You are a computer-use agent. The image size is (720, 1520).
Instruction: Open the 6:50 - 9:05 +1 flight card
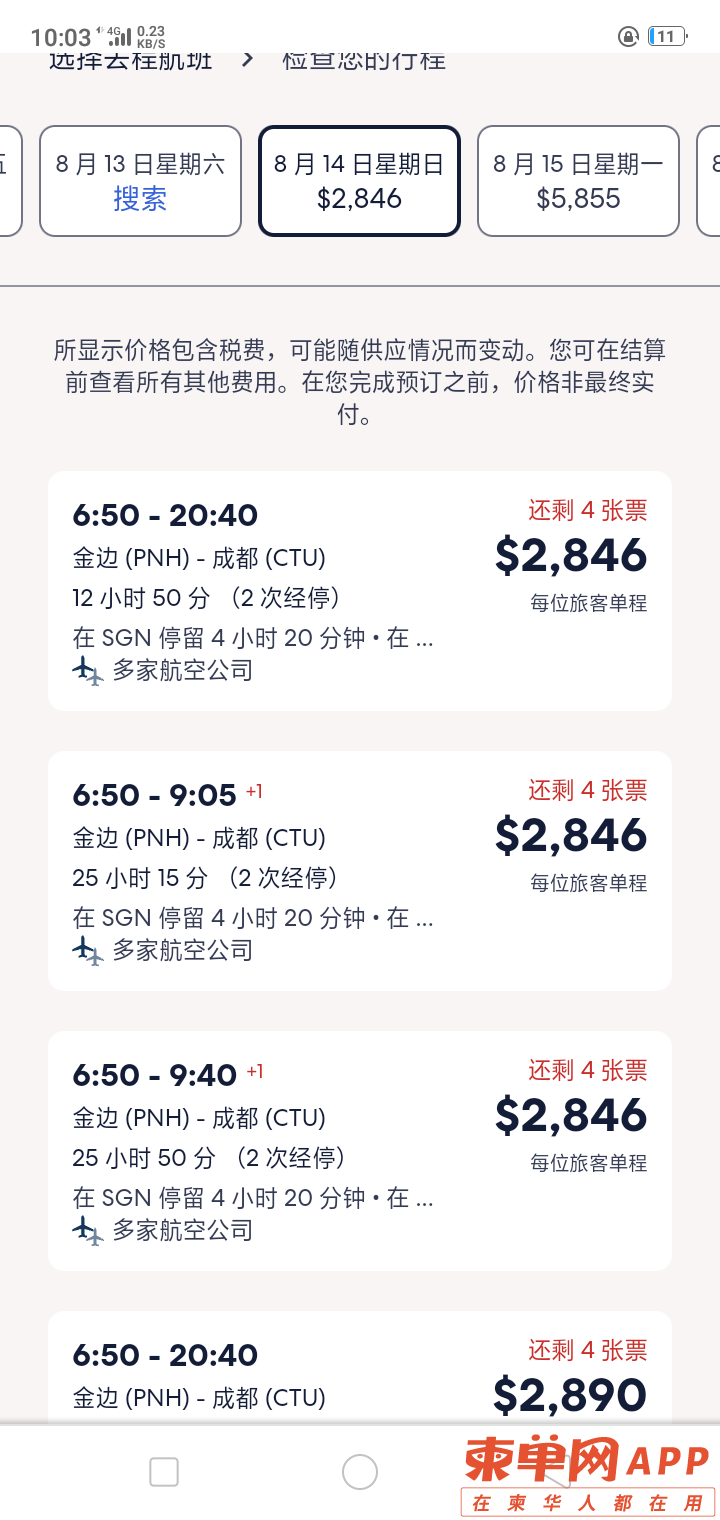pos(360,871)
